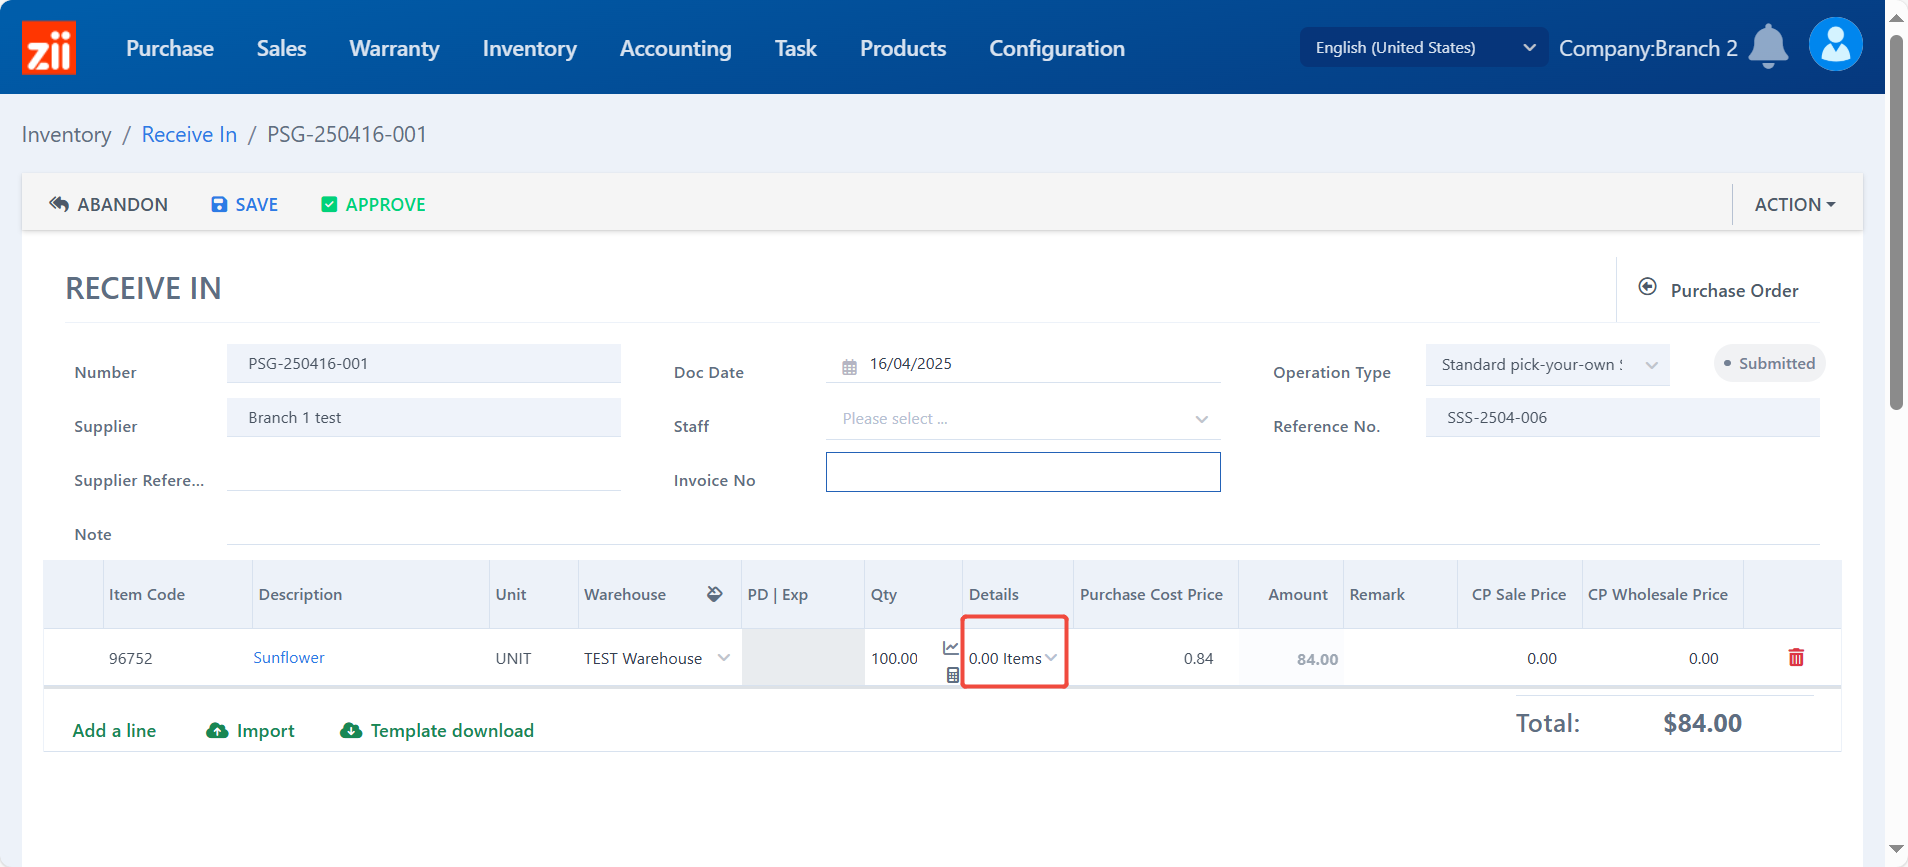Click the Zii logo icon

(48, 48)
